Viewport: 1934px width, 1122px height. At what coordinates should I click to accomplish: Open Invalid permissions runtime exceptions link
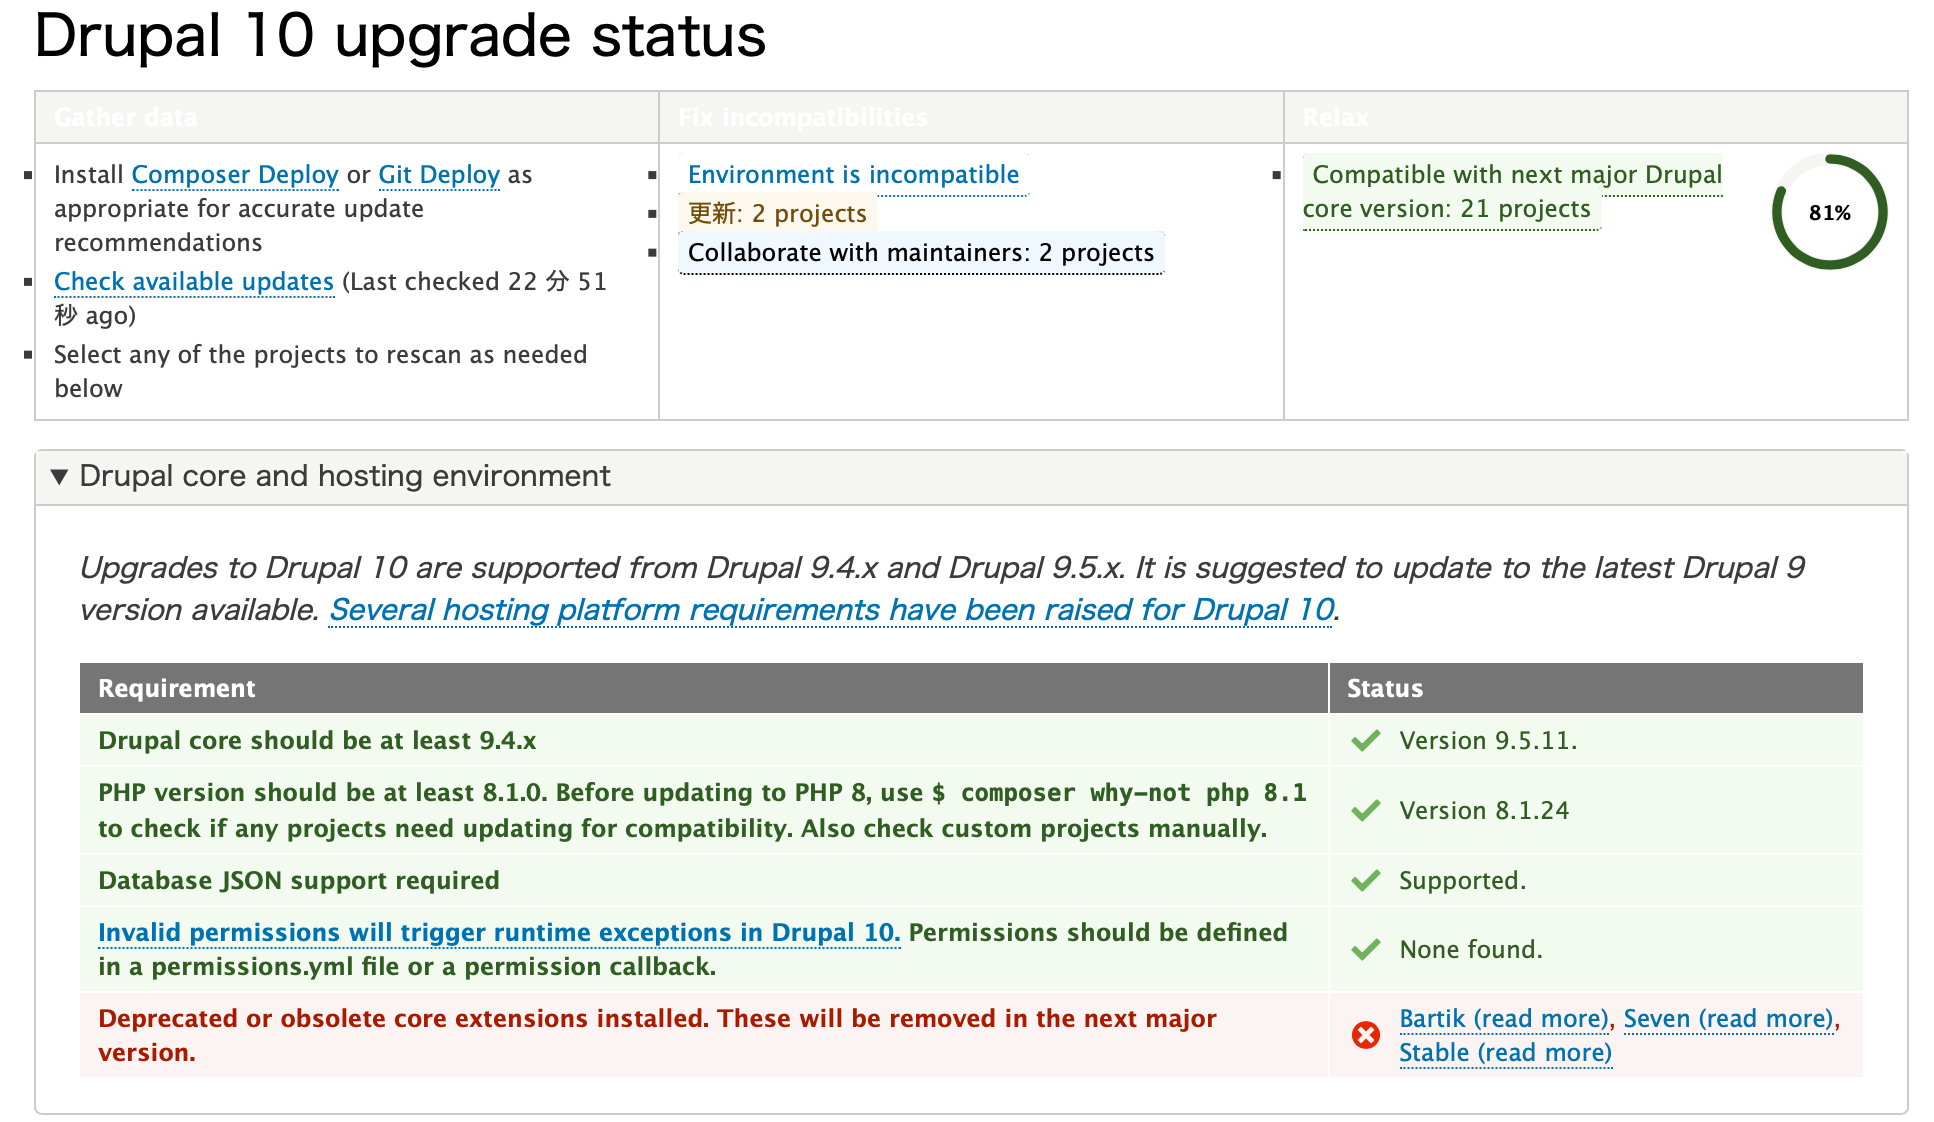coord(498,933)
